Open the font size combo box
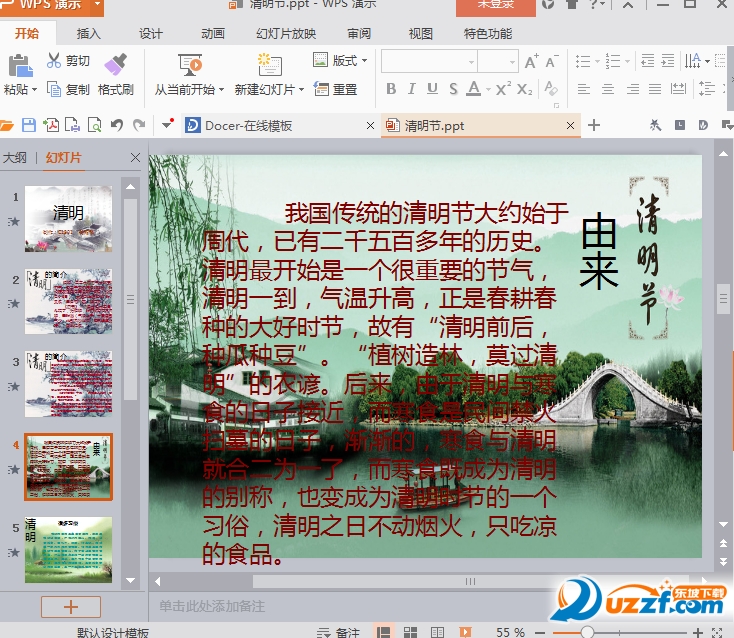The height and width of the screenshot is (638, 734). (x=498, y=61)
